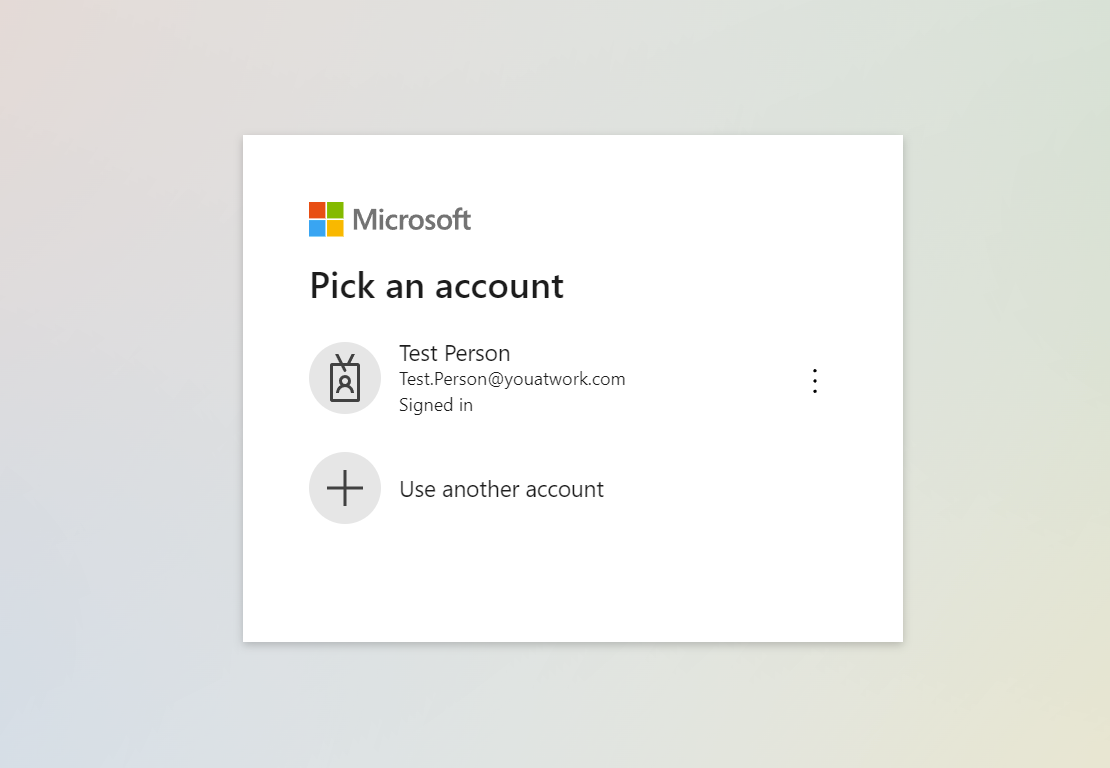
Task: Open the three-dot account options menu
Action: [815, 381]
